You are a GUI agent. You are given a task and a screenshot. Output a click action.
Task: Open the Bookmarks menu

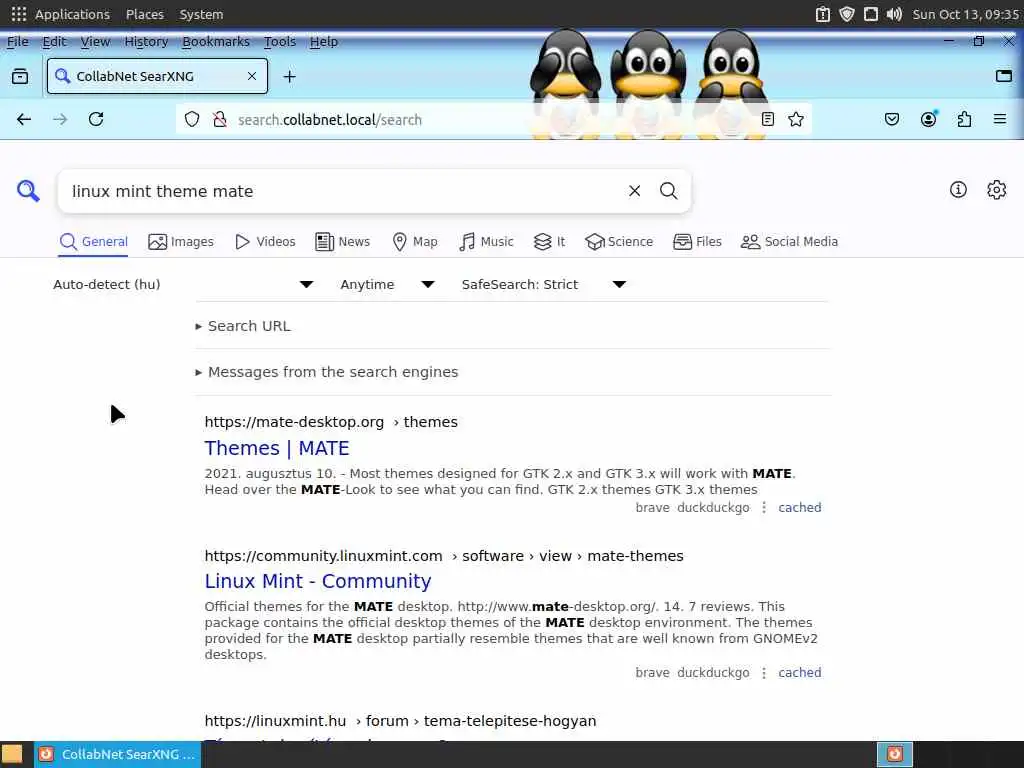tap(216, 42)
